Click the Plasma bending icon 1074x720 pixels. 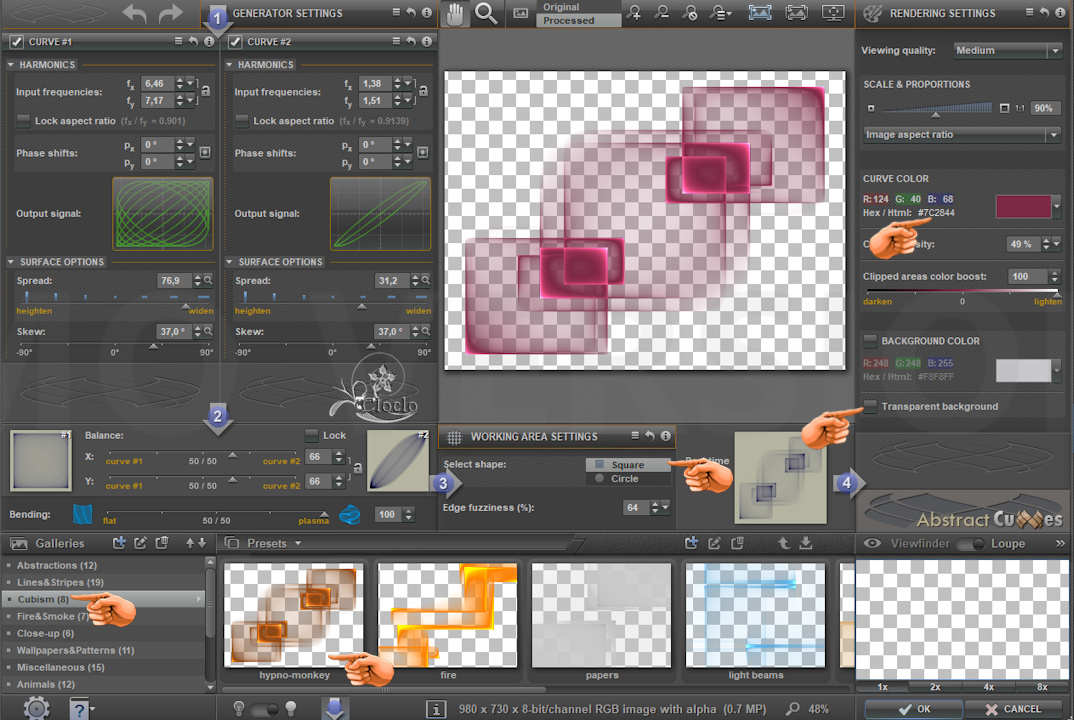(350, 515)
